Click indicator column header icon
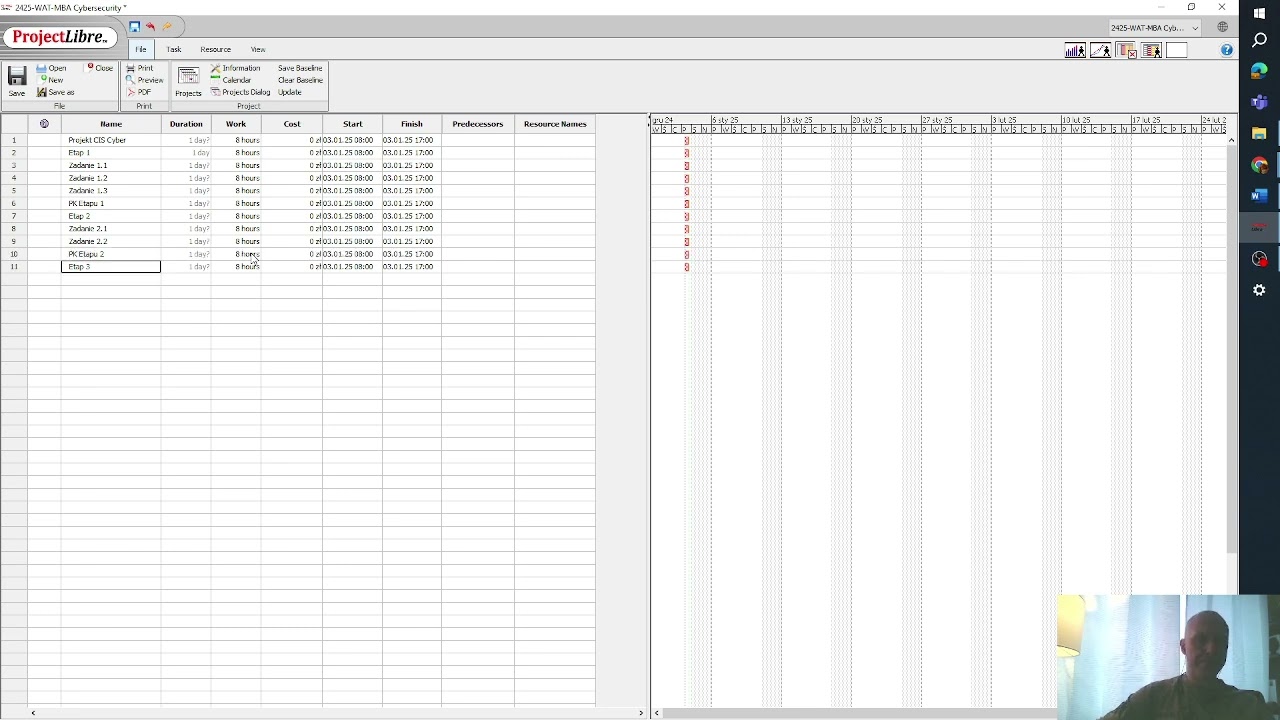The height and width of the screenshot is (720, 1280). (x=44, y=124)
